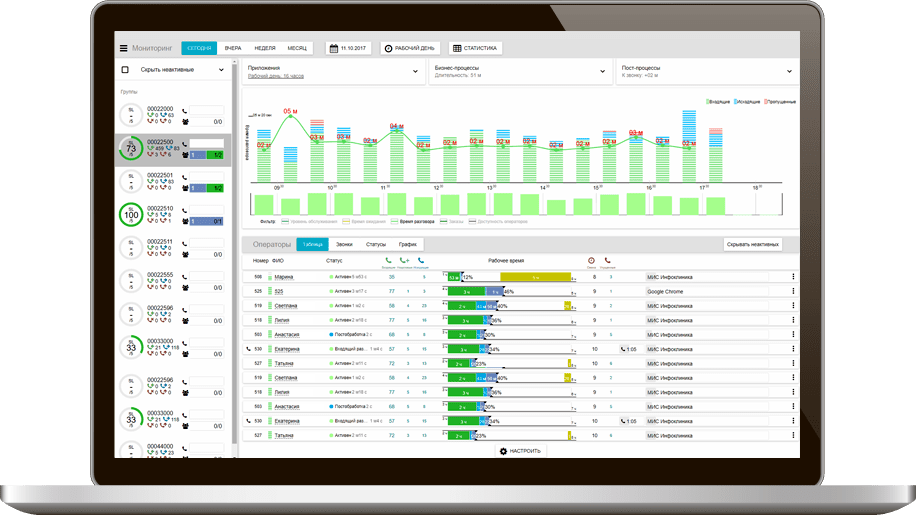
Task: Toggle the Уровень обслуживания chart filter
Action: [x=310, y=222]
